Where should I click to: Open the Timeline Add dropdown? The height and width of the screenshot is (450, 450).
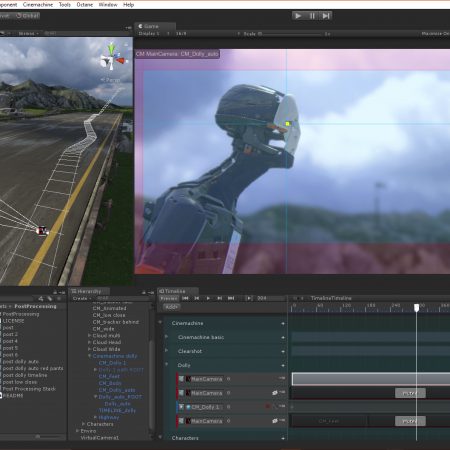pyautogui.click(x=172, y=307)
